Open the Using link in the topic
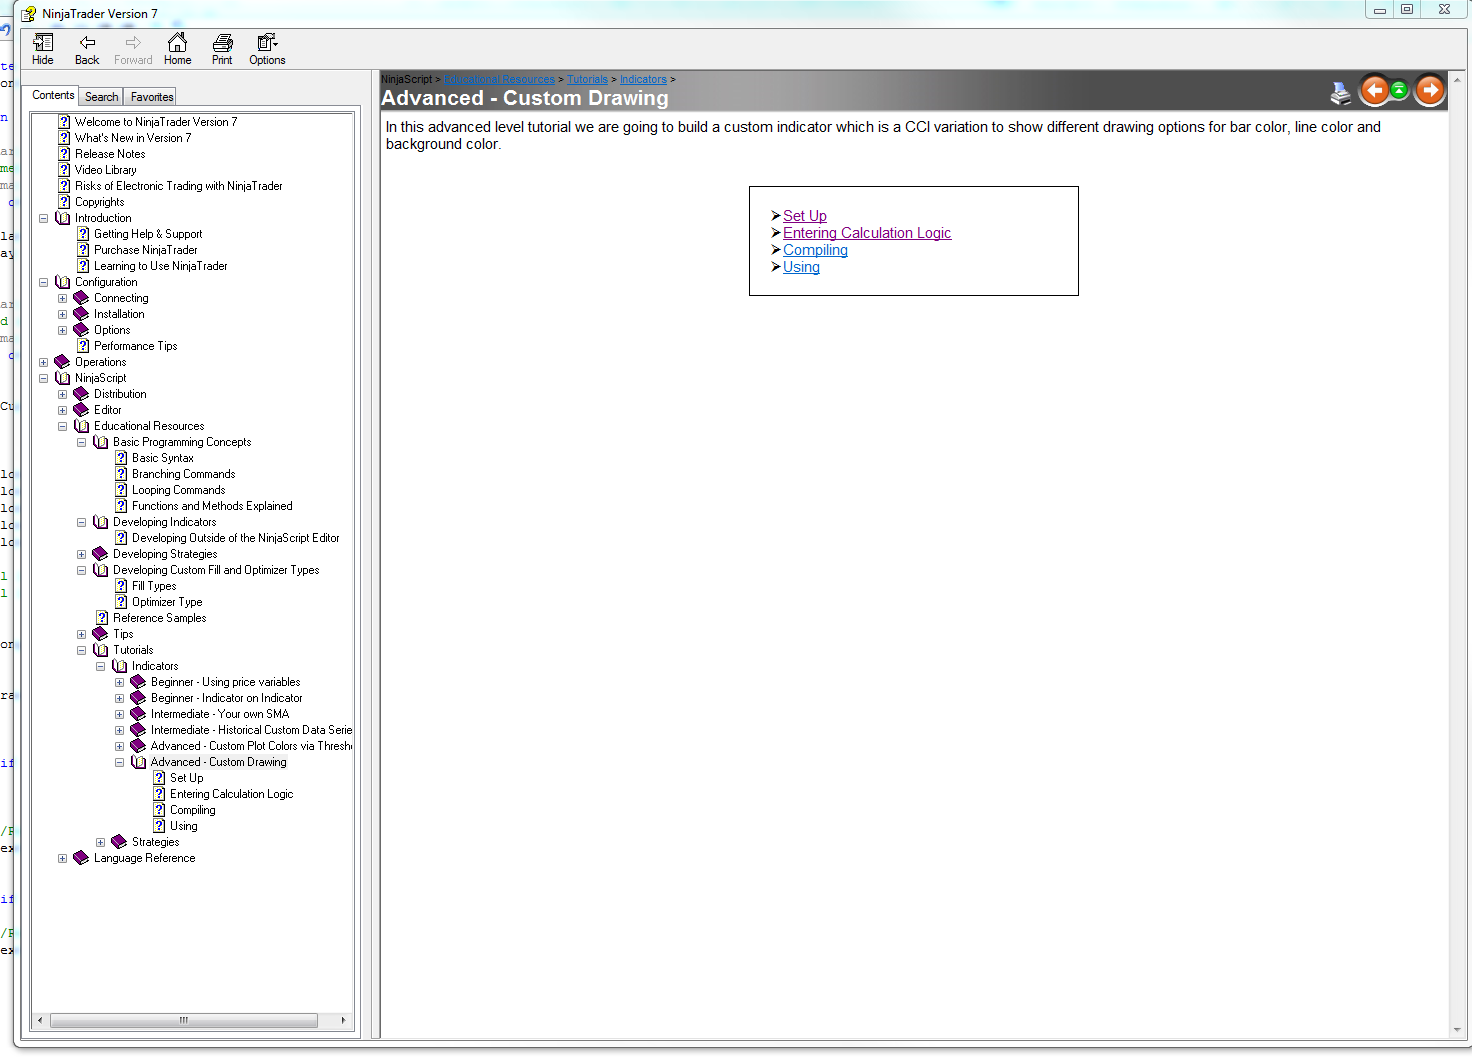Viewport: 1472px width, 1058px height. coord(801,267)
